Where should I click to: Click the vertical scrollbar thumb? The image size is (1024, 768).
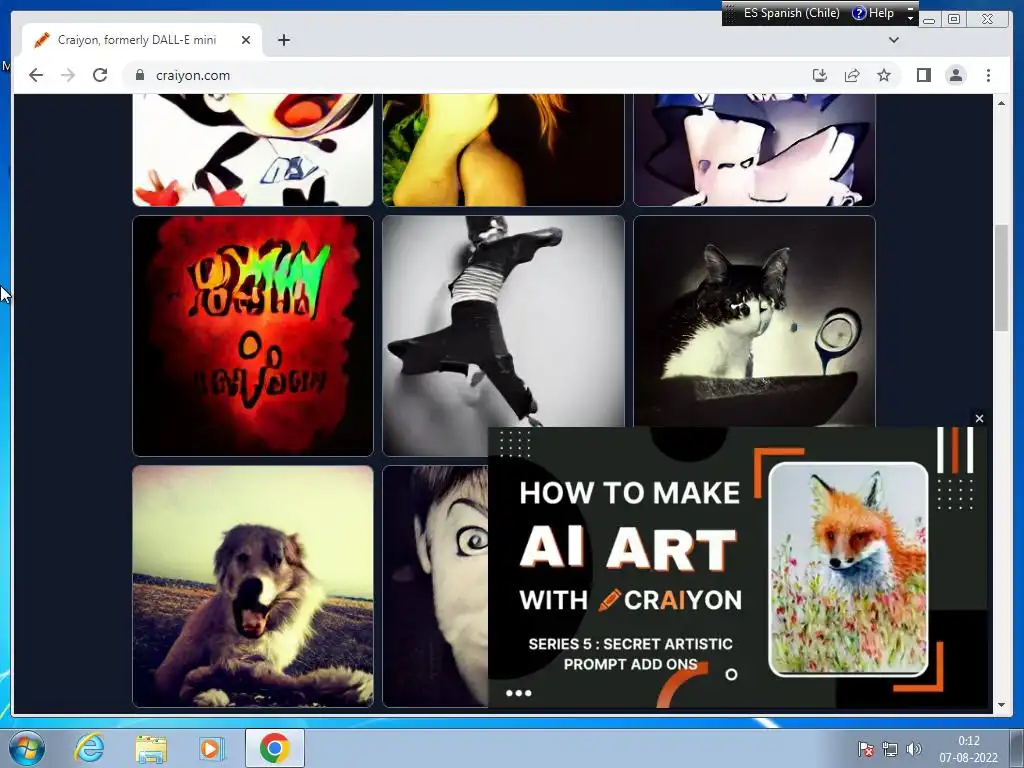click(x=1001, y=278)
